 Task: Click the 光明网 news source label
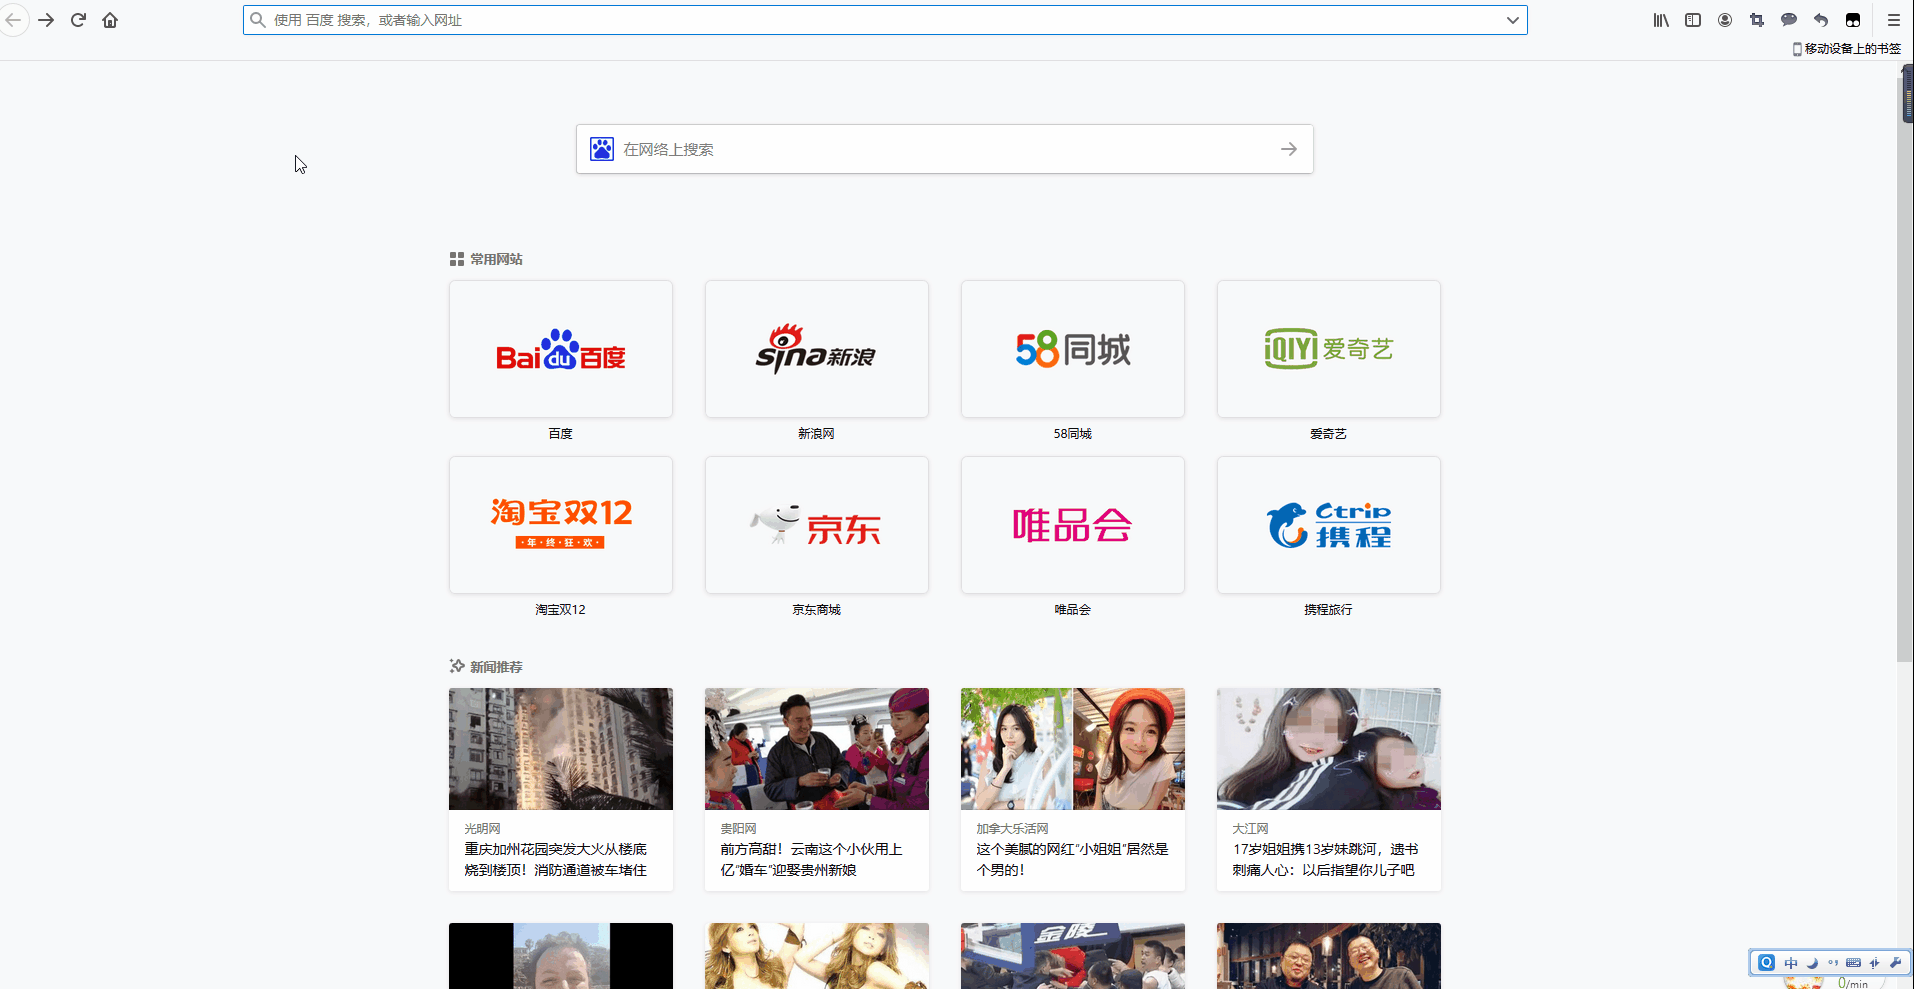pyautogui.click(x=483, y=829)
